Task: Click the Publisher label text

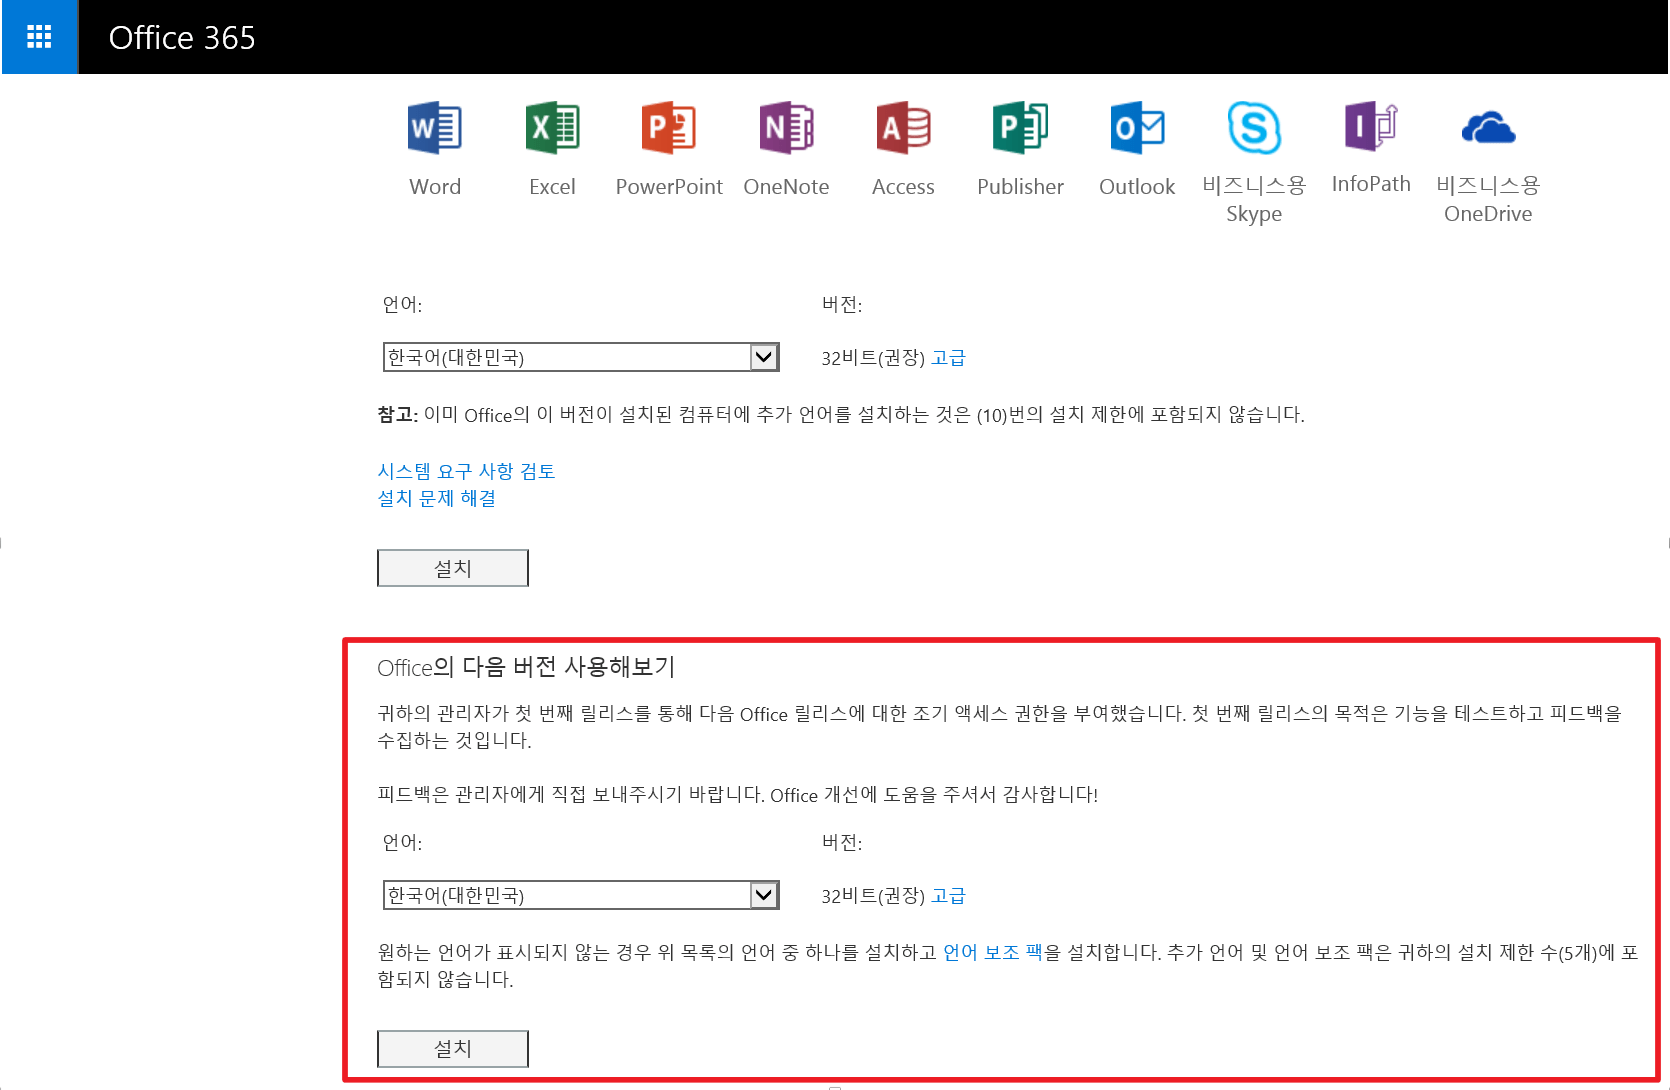Action: [x=1020, y=187]
